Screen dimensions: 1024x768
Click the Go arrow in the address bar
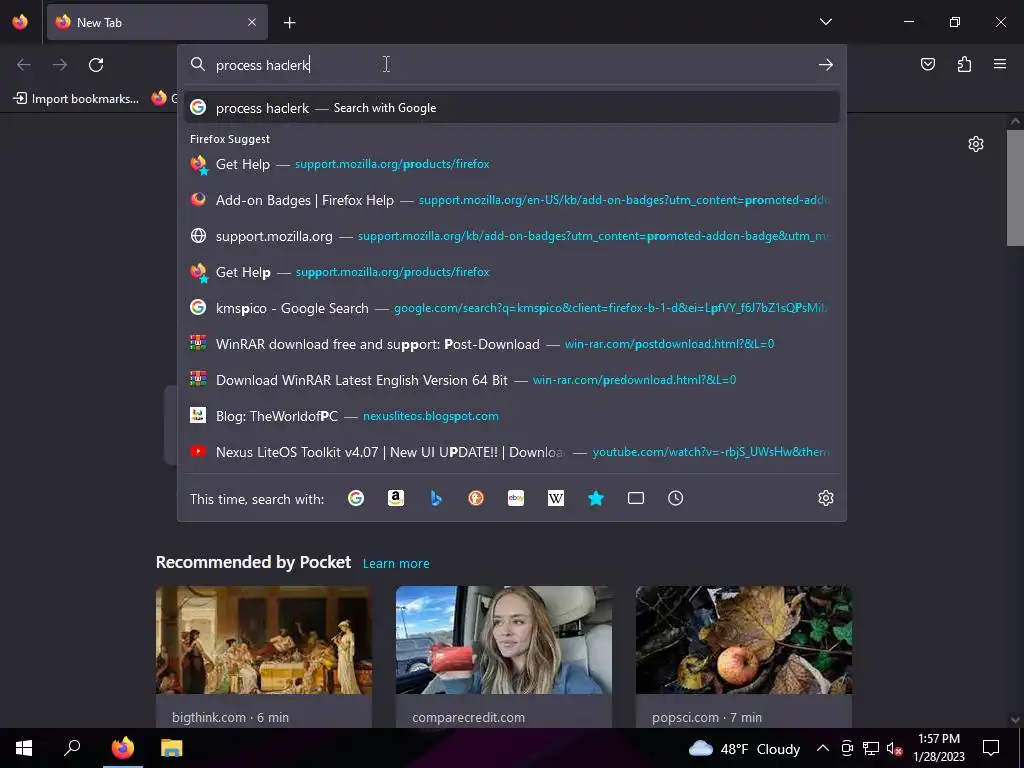pos(825,65)
